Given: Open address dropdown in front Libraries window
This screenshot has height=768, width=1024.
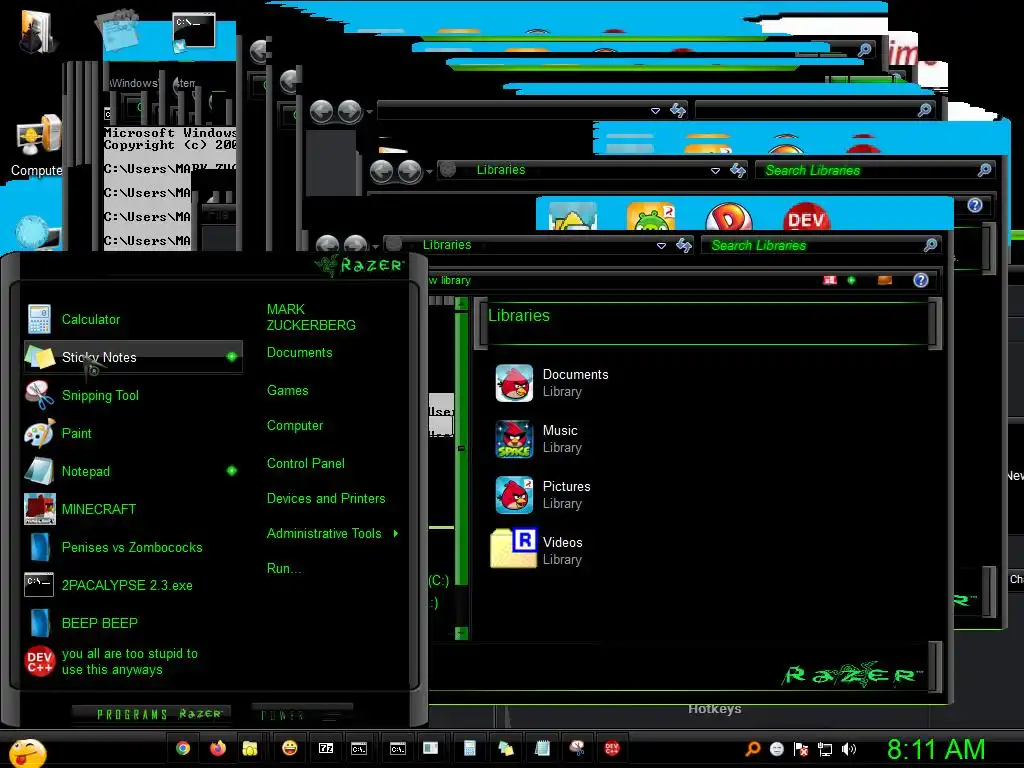Looking at the screenshot, I should (x=661, y=246).
